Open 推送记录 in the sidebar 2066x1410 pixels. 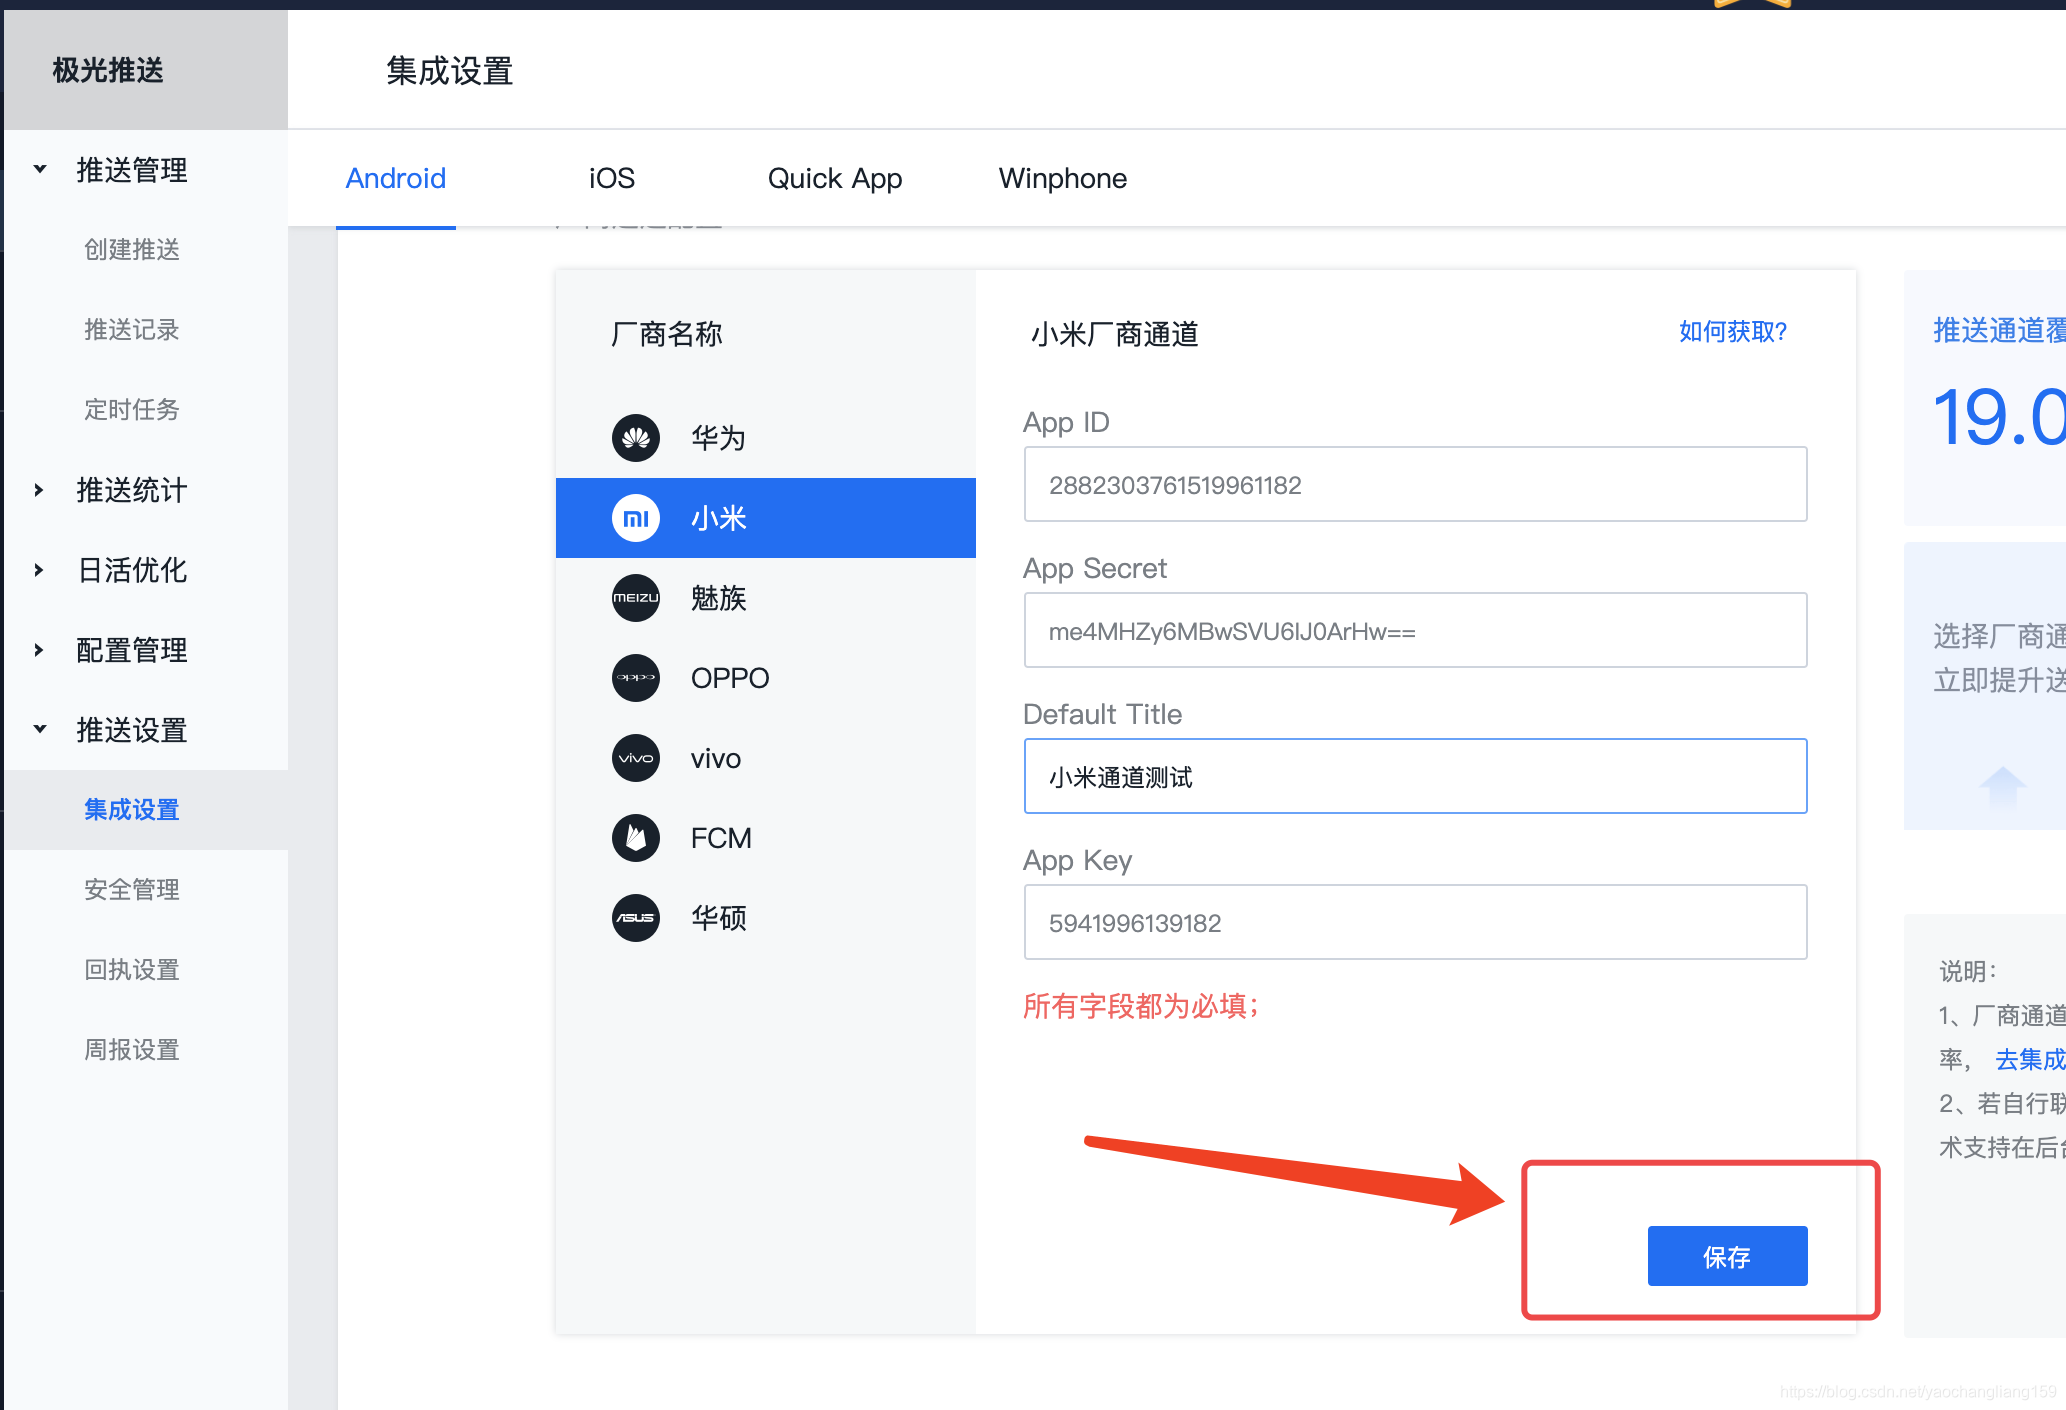pos(132,330)
